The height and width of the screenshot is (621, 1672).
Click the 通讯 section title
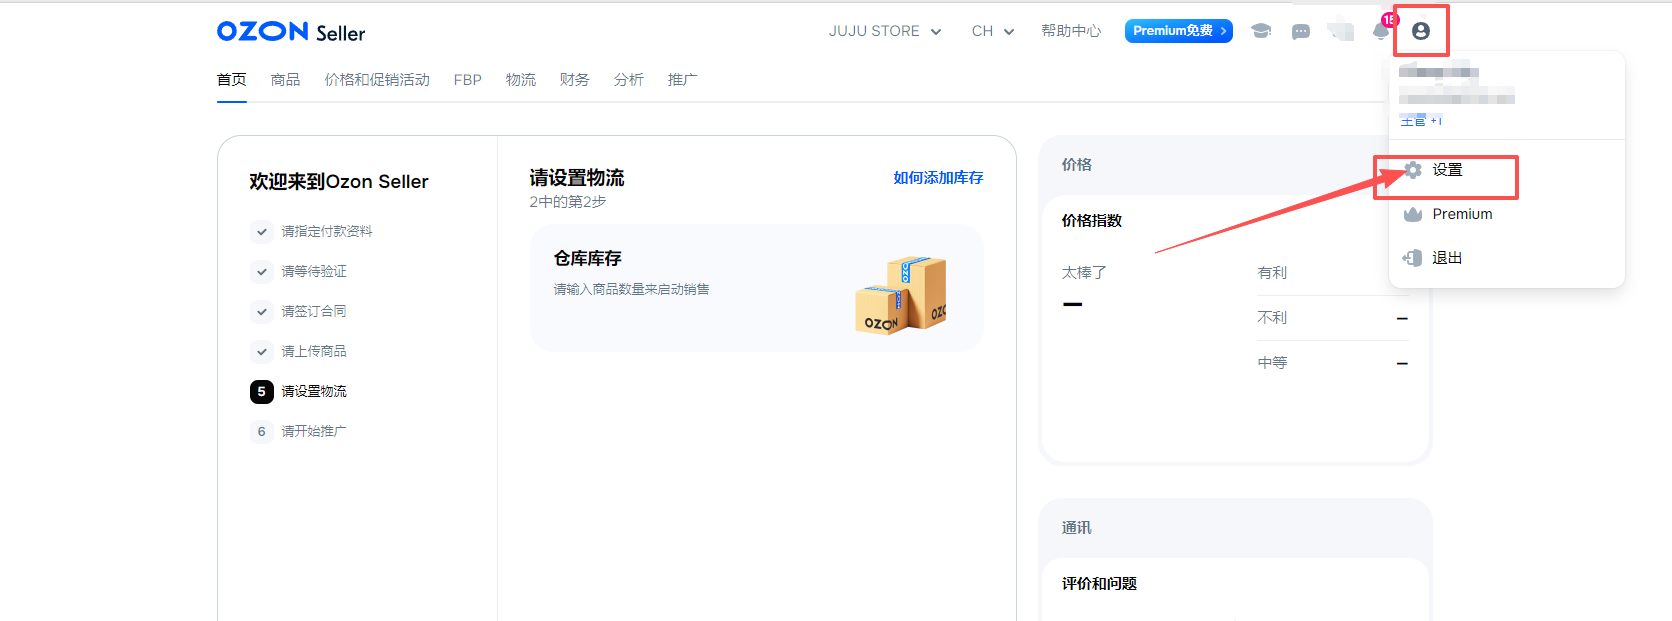[x=1077, y=527]
